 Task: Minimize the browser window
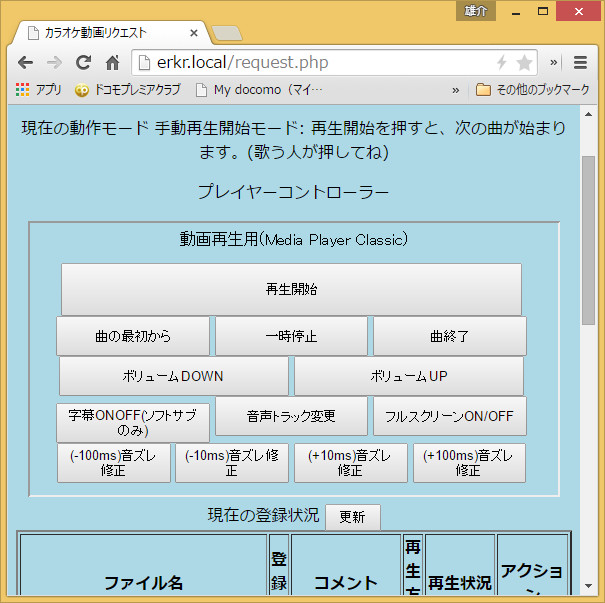(x=516, y=12)
